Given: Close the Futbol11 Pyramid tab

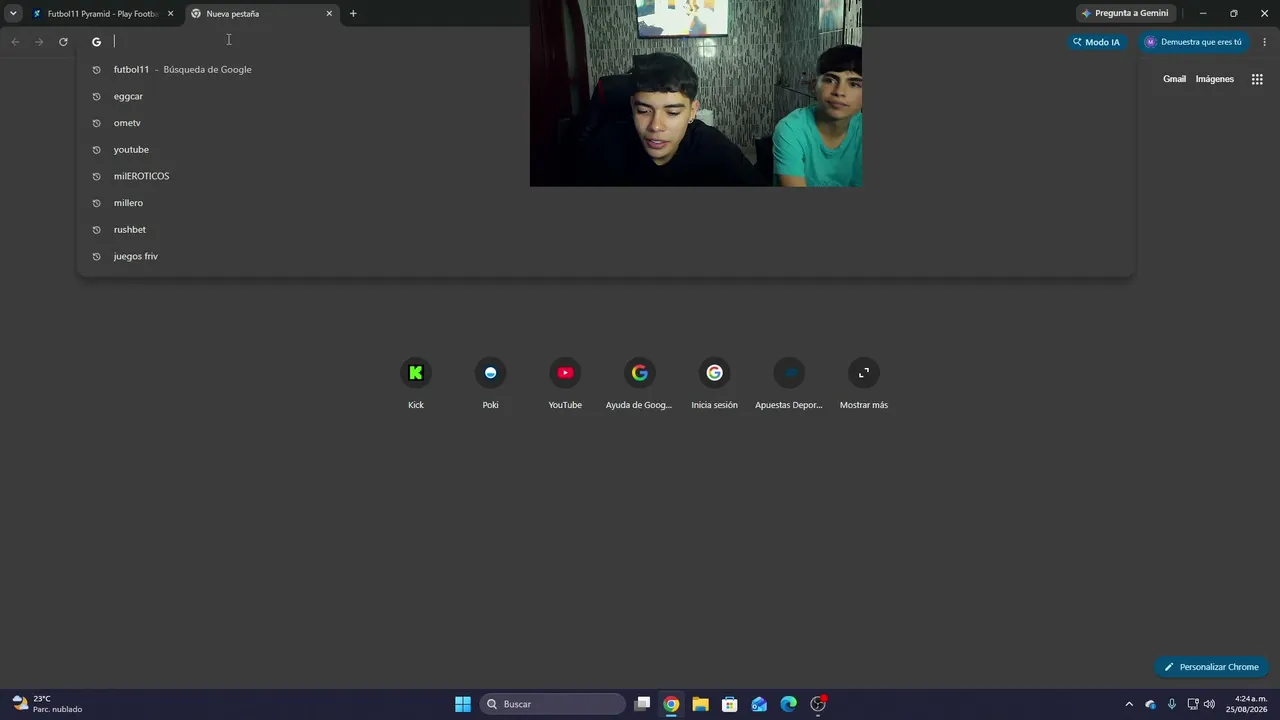Looking at the screenshot, I should point(170,14).
